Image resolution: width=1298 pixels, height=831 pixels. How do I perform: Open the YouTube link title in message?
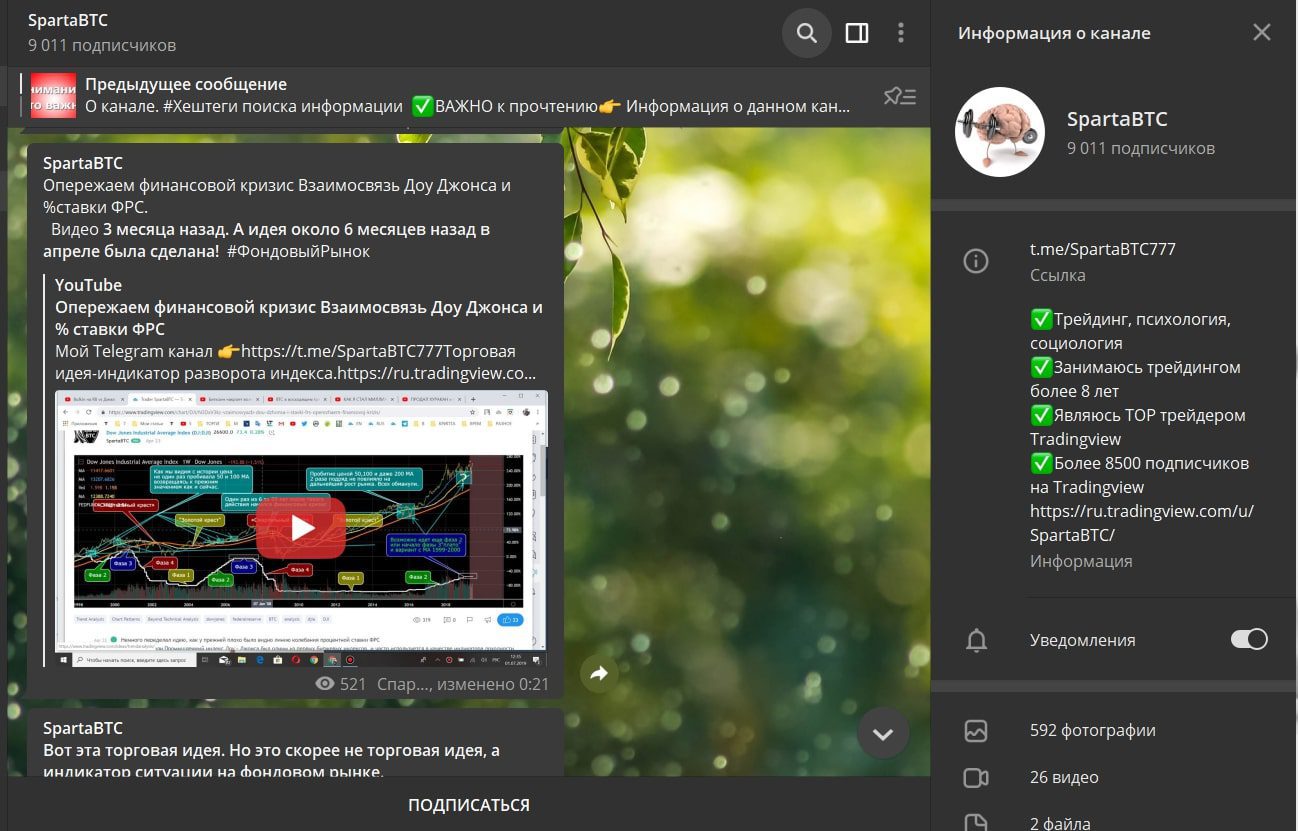(299, 318)
